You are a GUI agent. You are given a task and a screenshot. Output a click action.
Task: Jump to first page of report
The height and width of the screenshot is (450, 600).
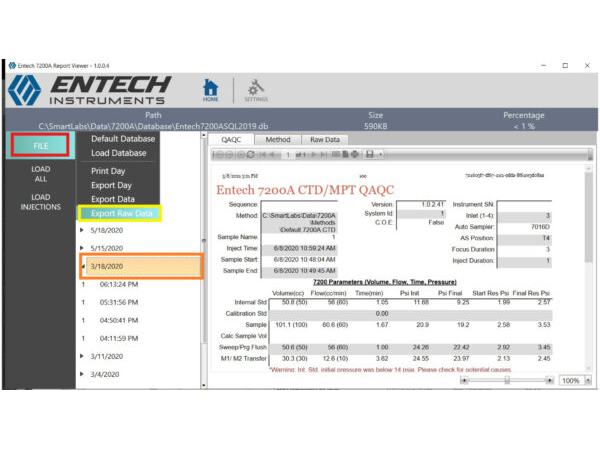coord(263,155)
